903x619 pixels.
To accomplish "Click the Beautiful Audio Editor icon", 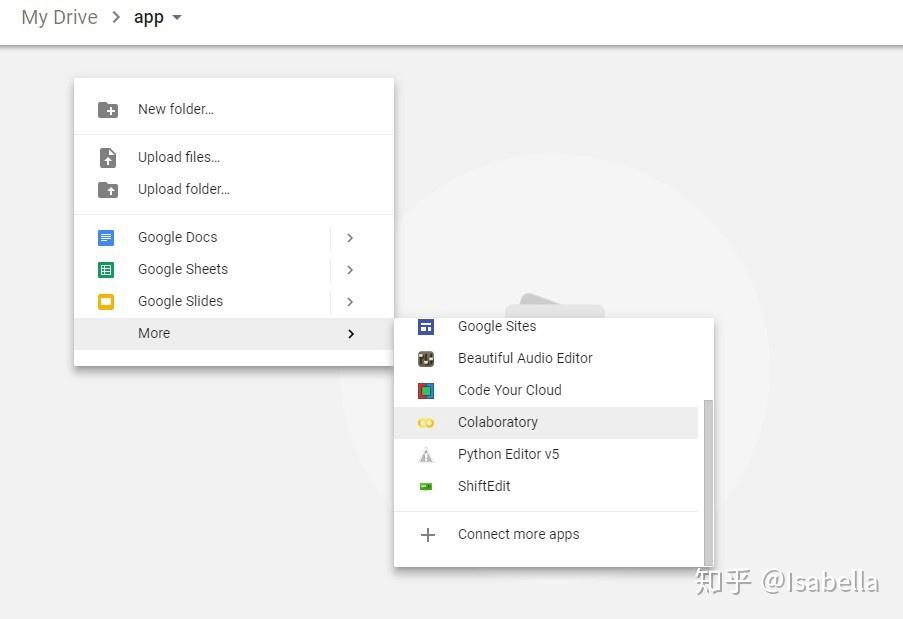I will point(427,358).
